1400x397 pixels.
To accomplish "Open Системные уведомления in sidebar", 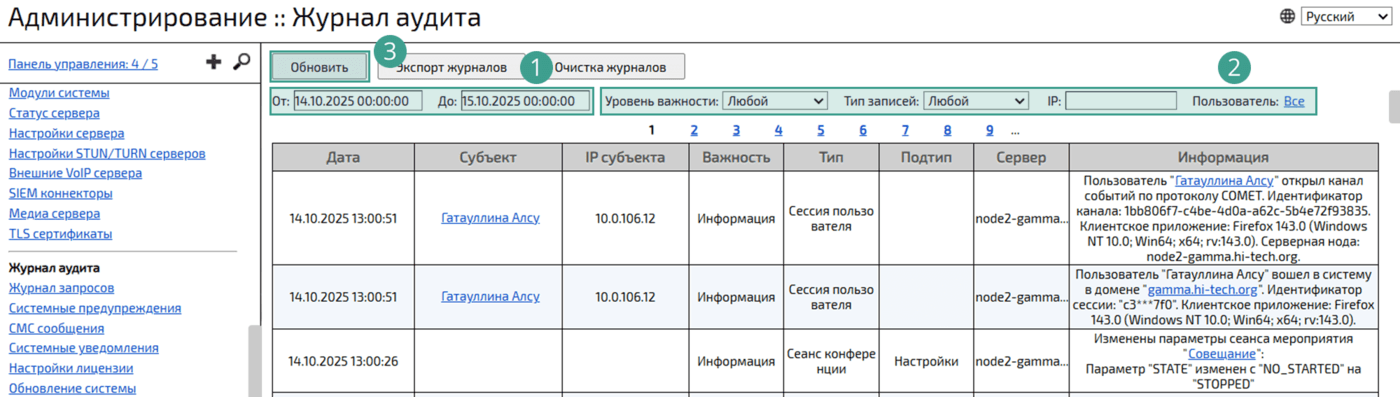I will [83, 348].
